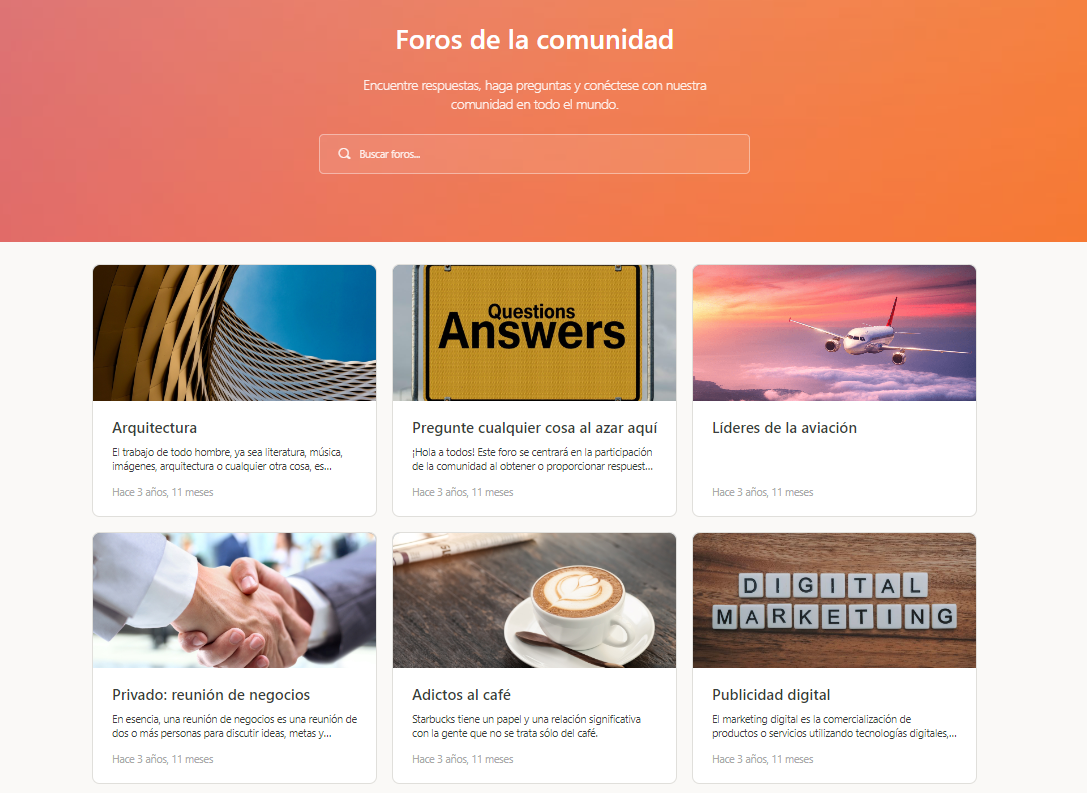Click the Foros de la comunidad heading
Image resolution: width=1087 pixels, height=793 pixels.
click(534, 40)
